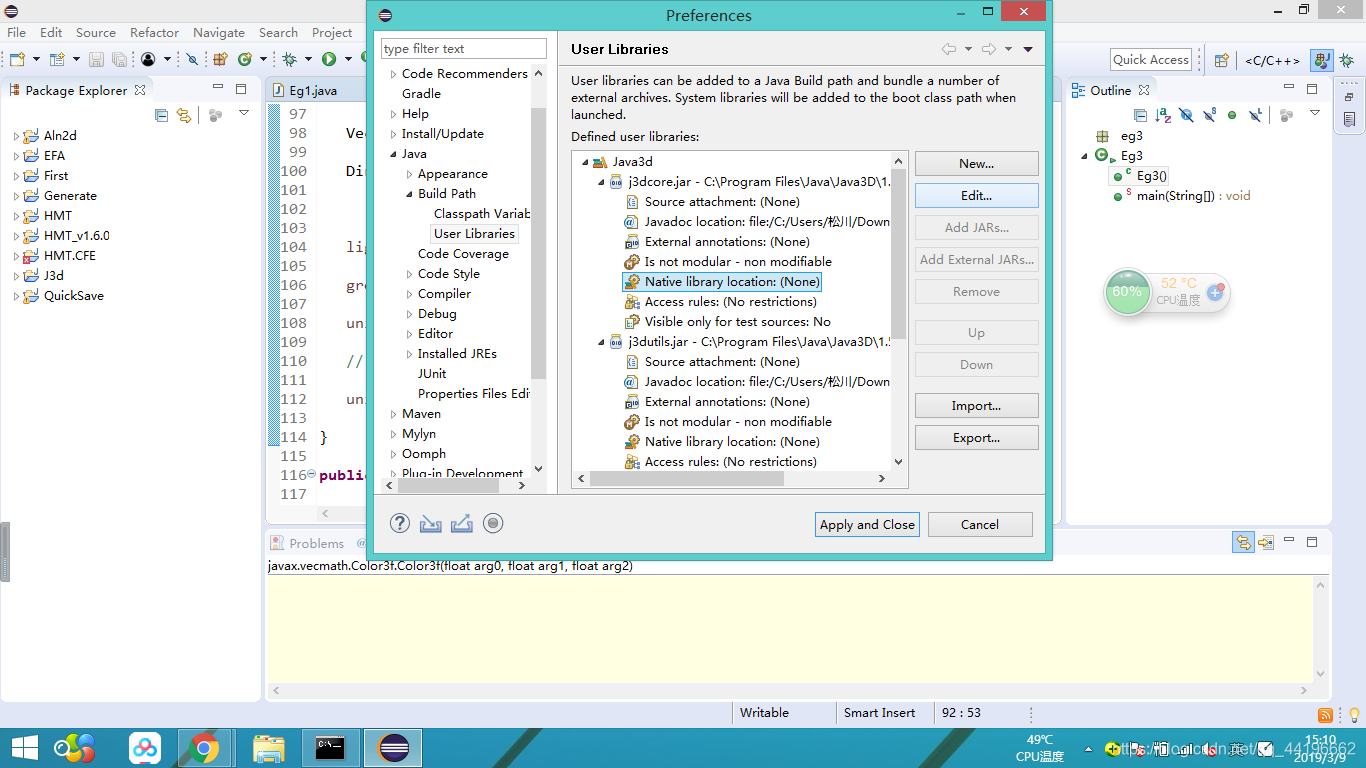This screenshot has width=1366, height=768.
Task: Click the Skip All Breakpoints toolbar icon
Action: pyautogui.click(x=193, y=60)
